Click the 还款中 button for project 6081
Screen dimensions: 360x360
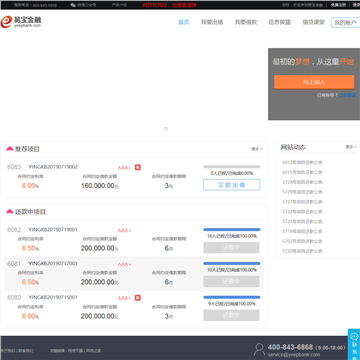pyautogui.click(x=231, y=281)
